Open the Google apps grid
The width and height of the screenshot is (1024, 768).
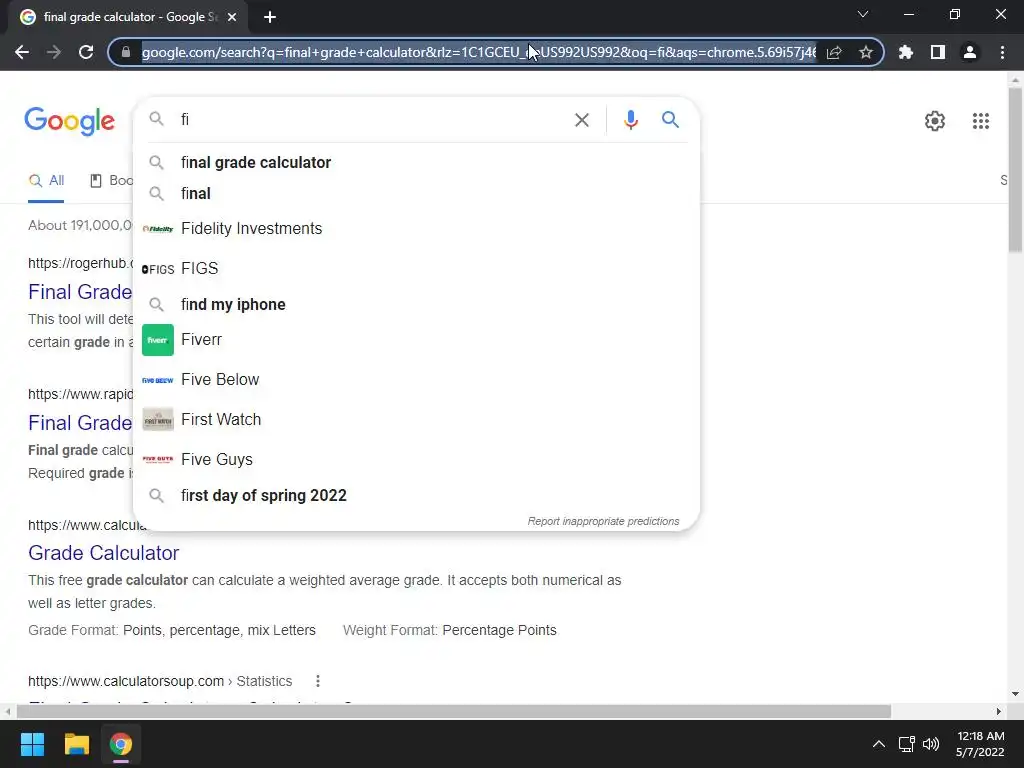pyautogui.click(x=980, y=121)
